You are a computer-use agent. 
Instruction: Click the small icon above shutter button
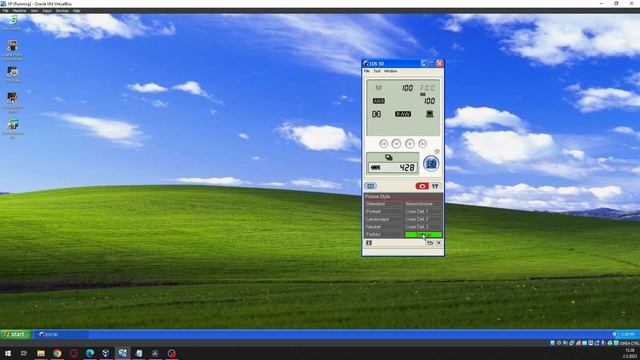tap(437, 152)
